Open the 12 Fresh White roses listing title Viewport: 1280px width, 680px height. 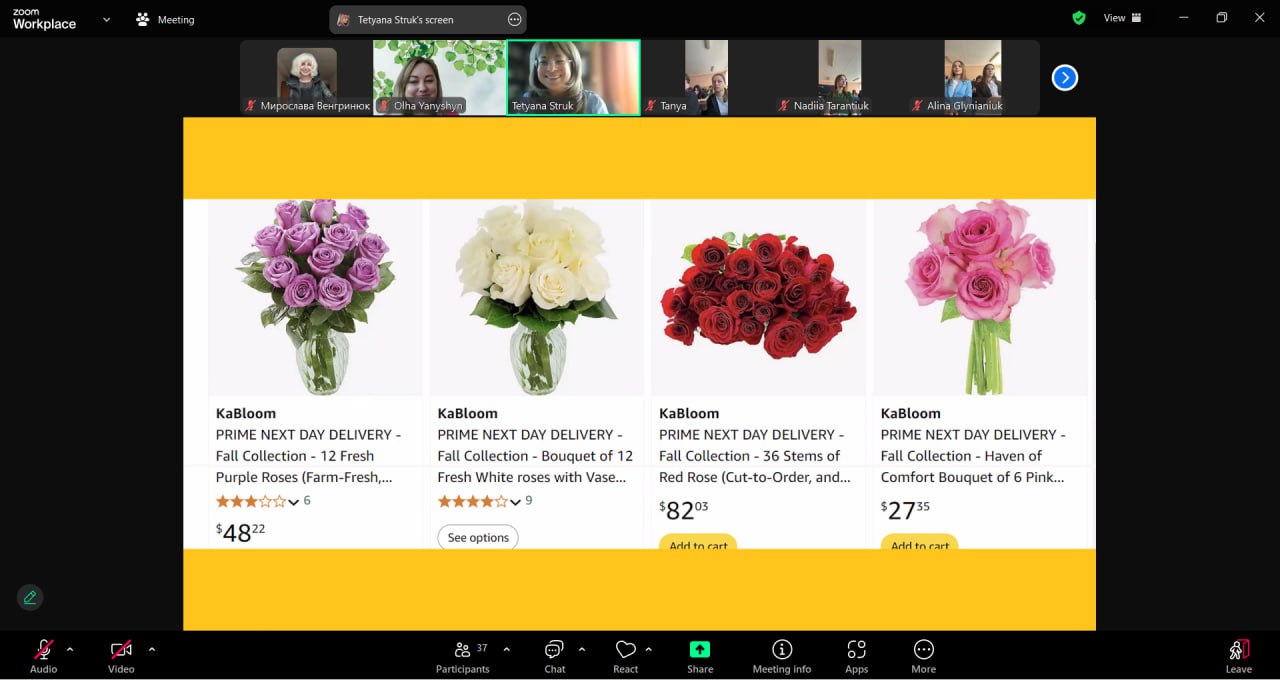535,456
